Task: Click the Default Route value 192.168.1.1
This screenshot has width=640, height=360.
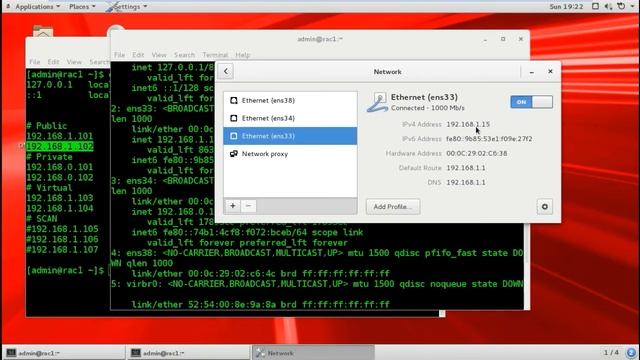Action: point(466,168)
